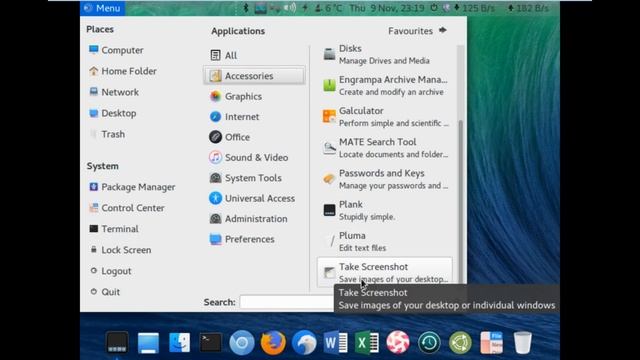Launch Firefox from the dock
Screen dimensions: 640x360
pyautogui.click(x=273, y=342)
